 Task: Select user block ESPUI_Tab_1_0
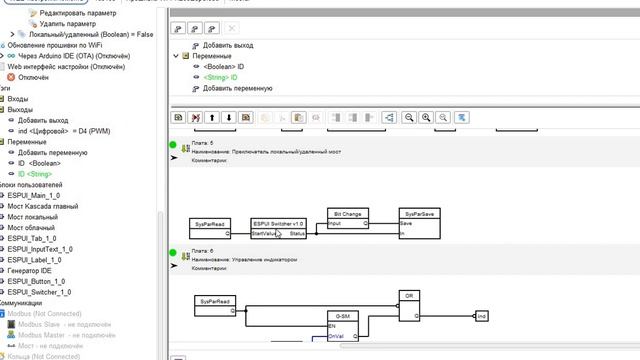(32, 238)
